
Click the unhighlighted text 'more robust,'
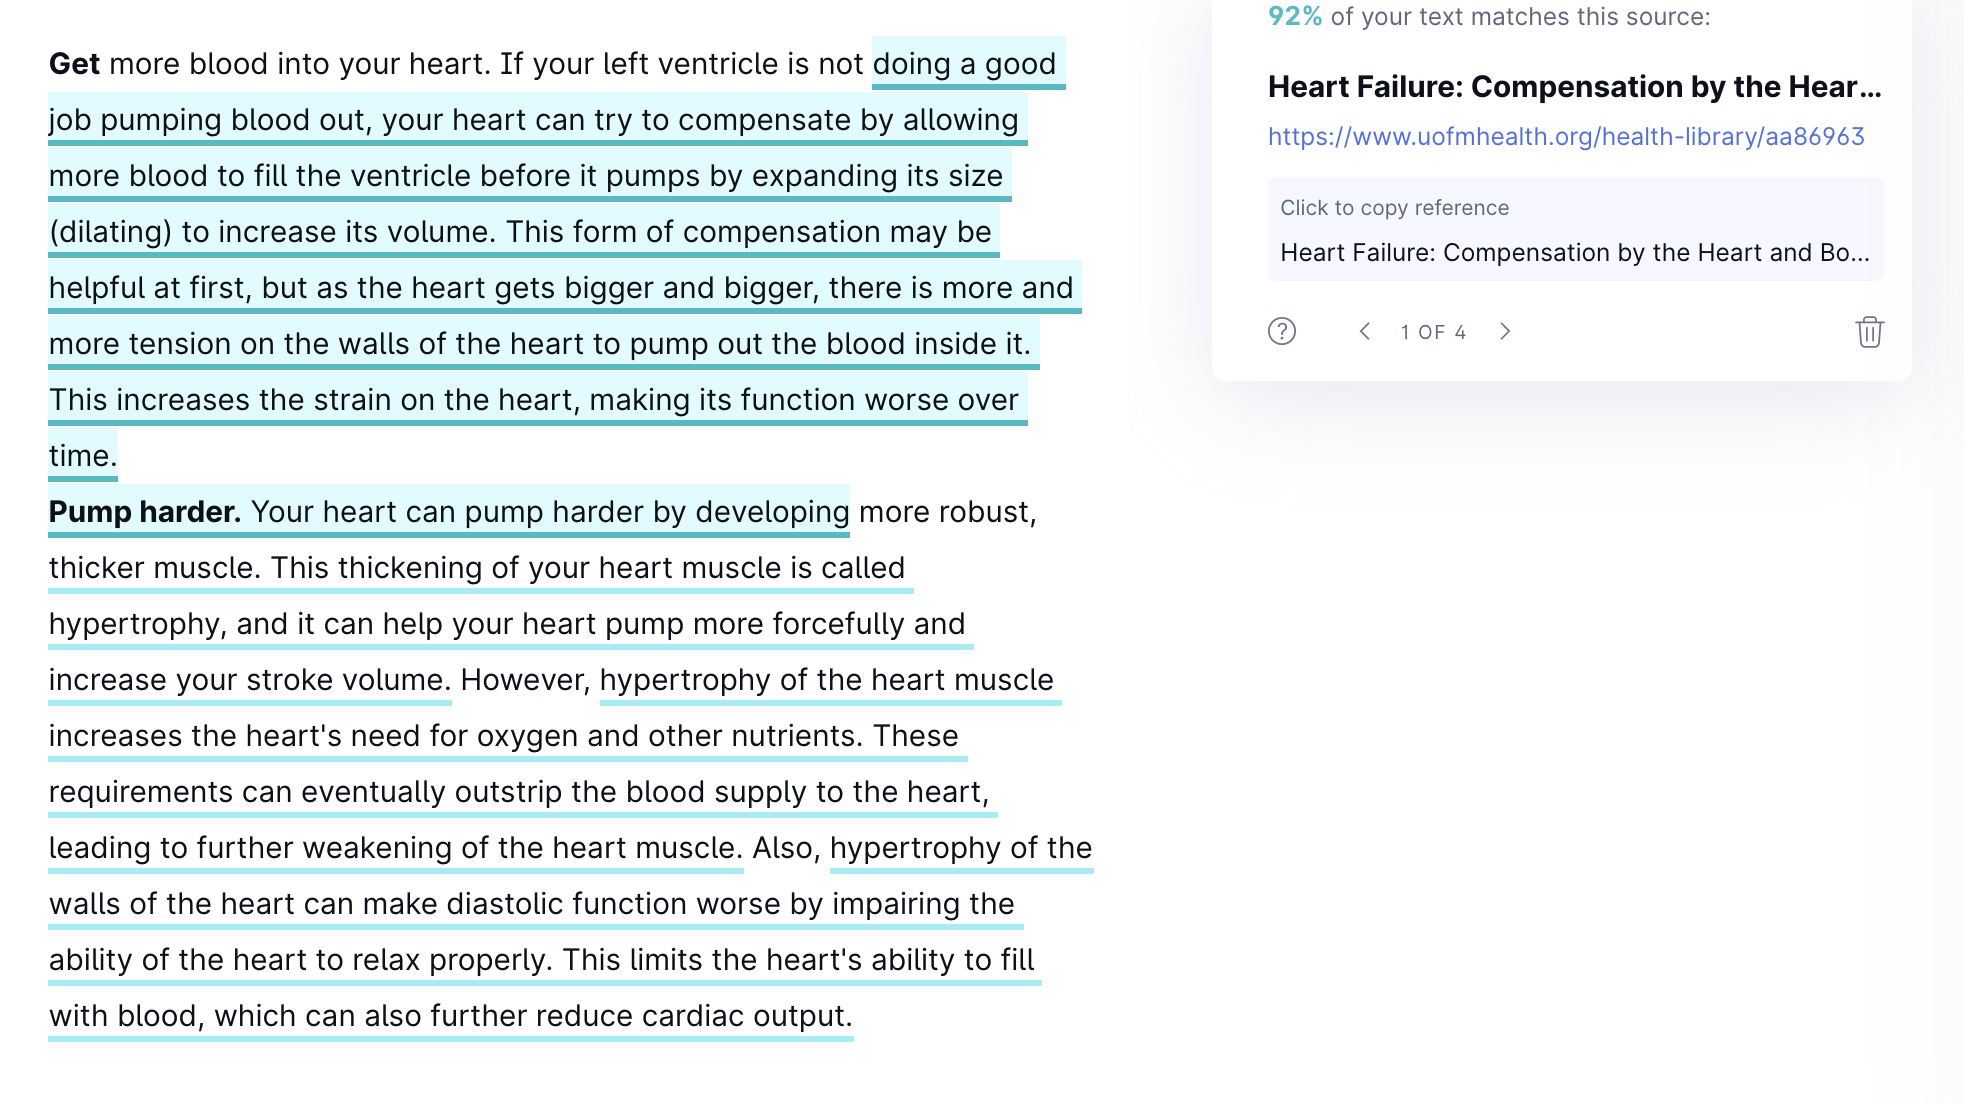tap(947, 512)
